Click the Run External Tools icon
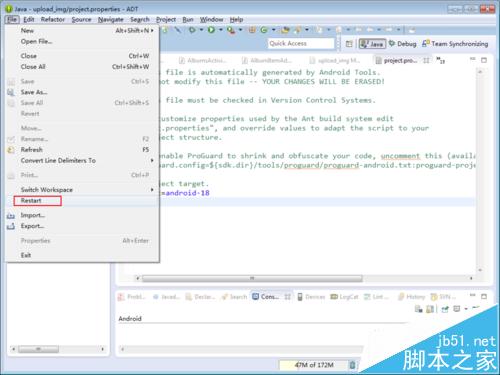 231,30
